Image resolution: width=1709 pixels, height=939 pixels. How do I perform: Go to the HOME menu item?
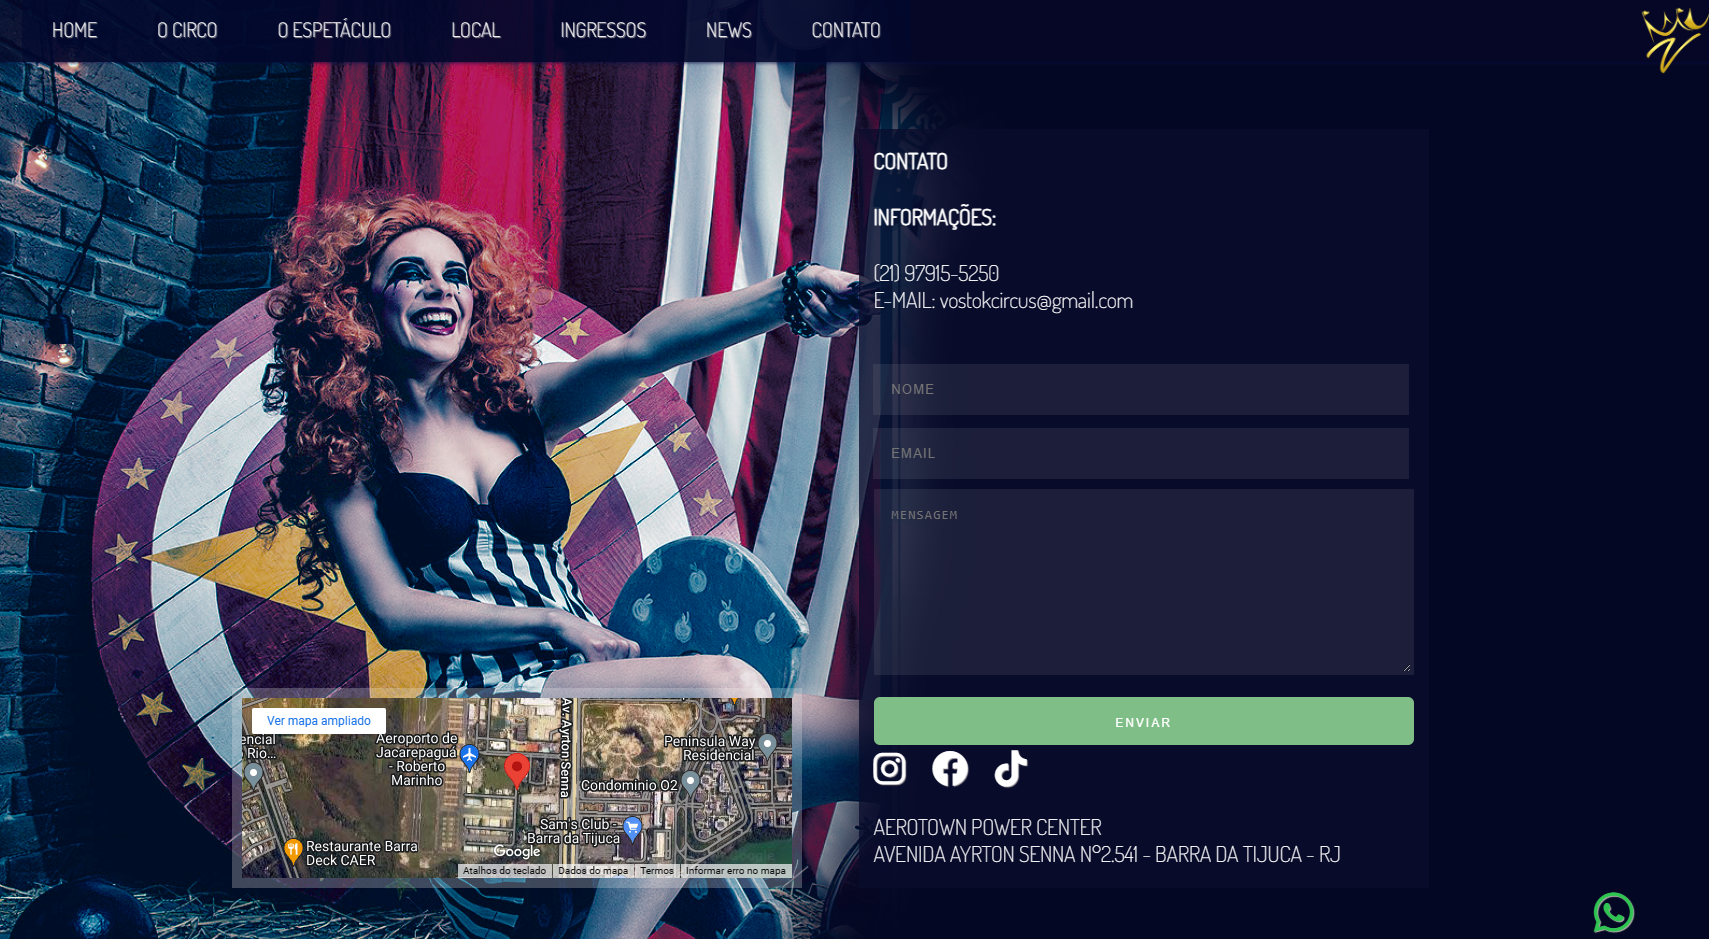(x=74, y=31)
